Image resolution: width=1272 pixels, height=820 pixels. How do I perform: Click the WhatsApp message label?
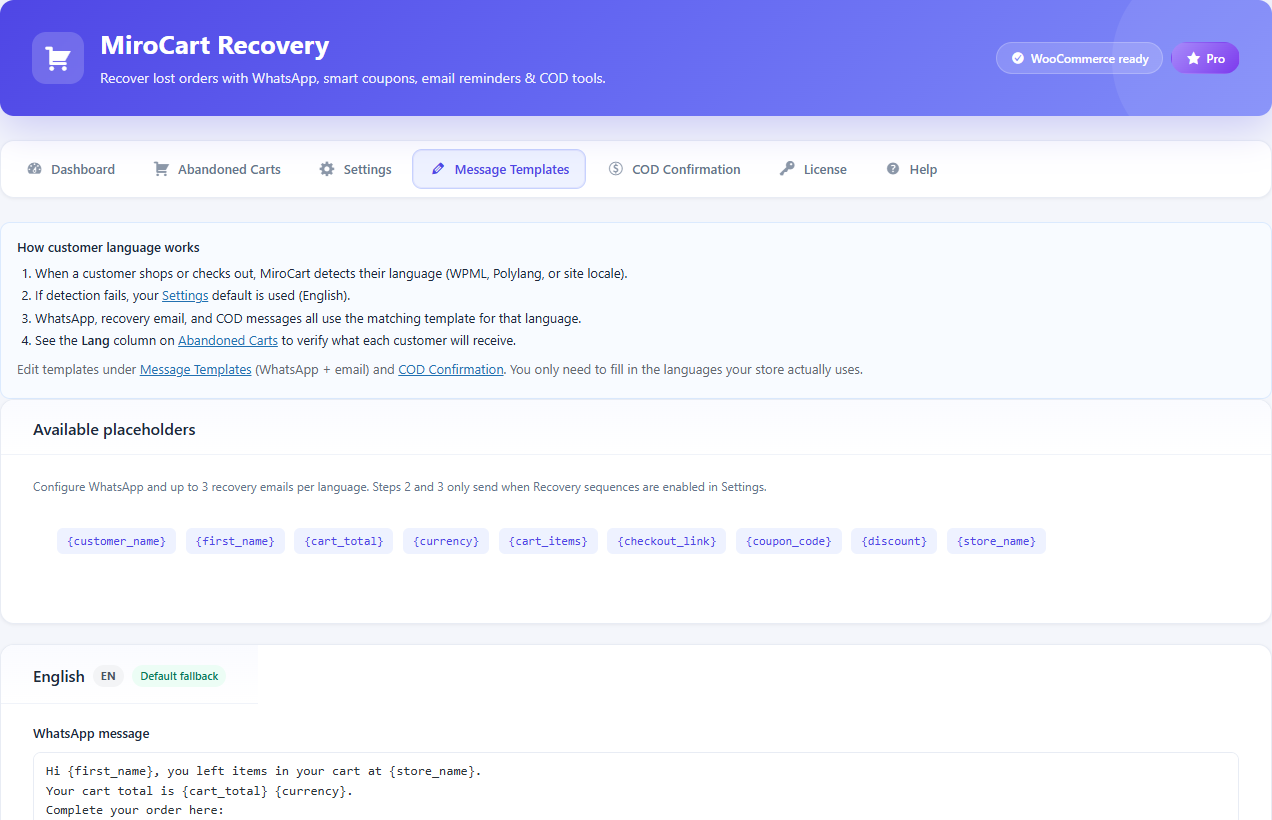[91, 734]
